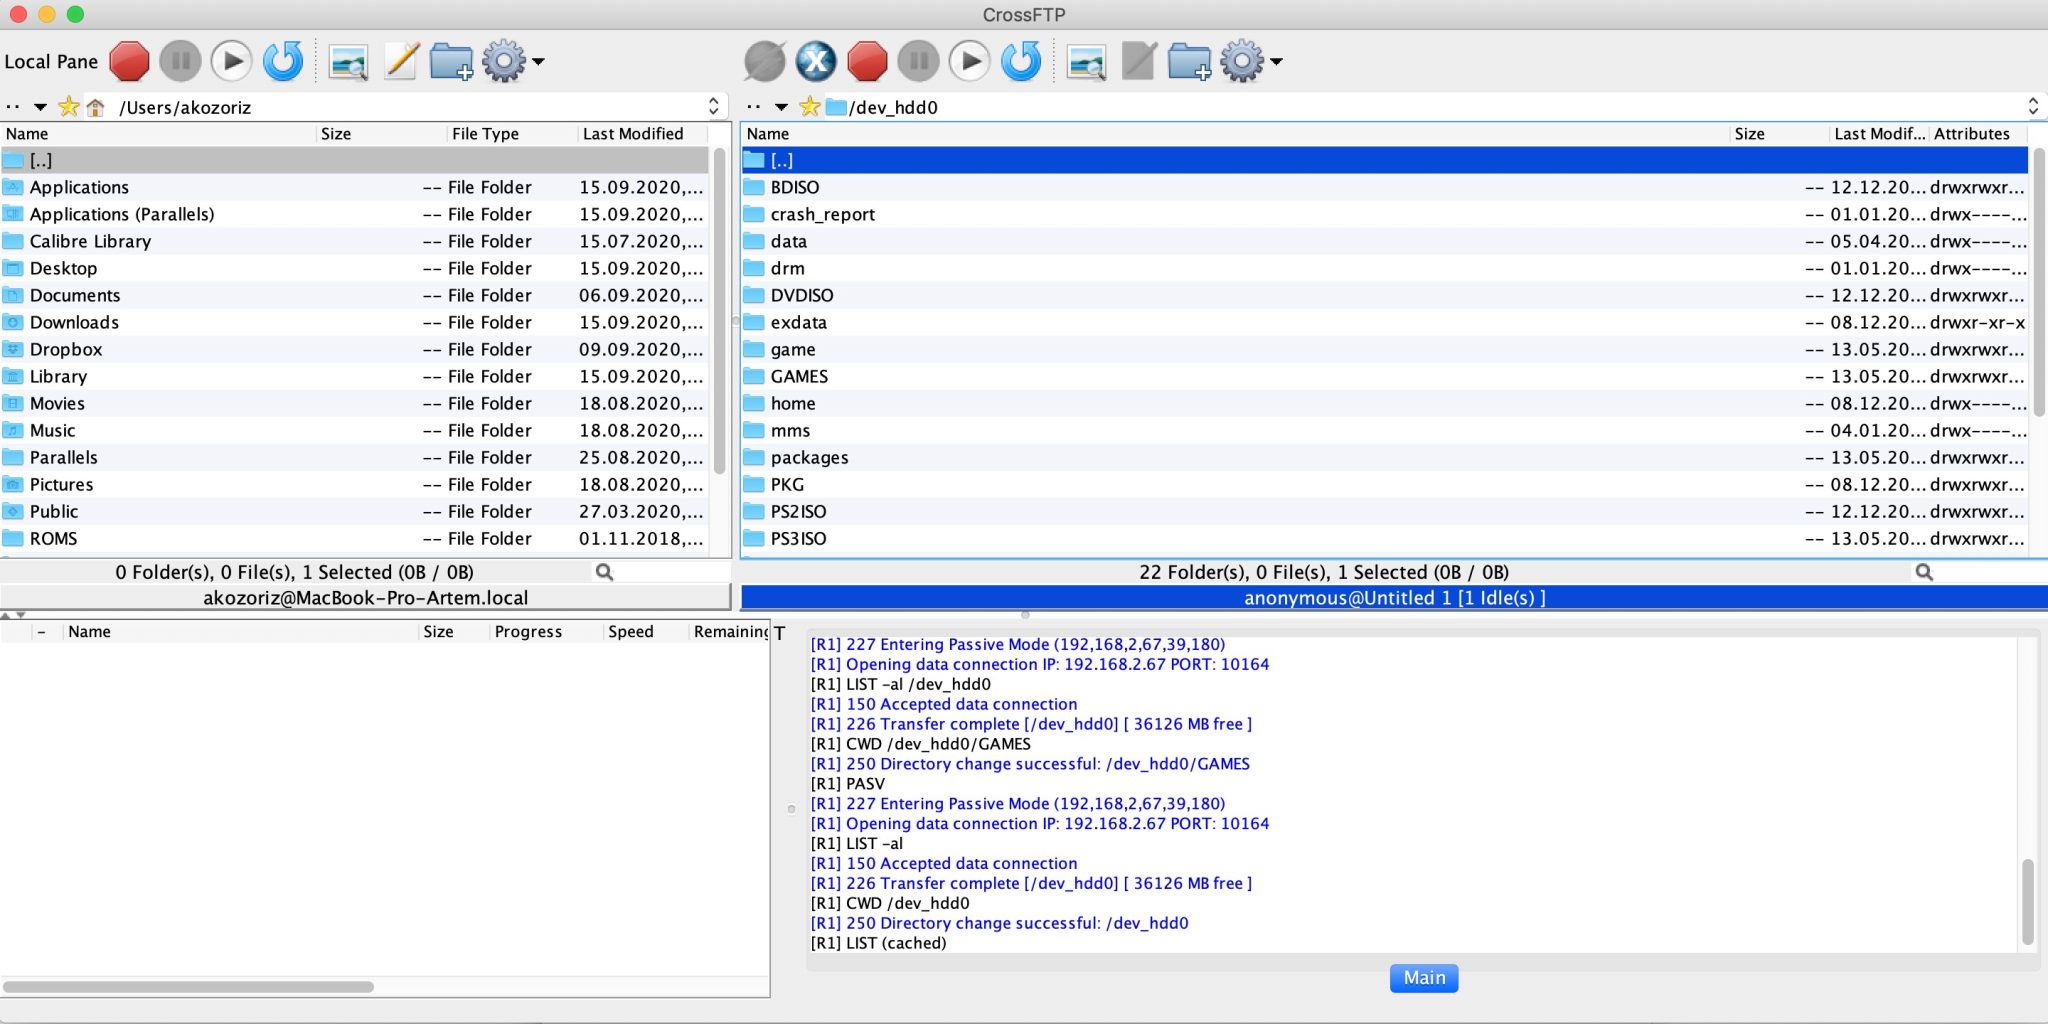The width and height of the screenshot is (2048, 1024).
Task: Sort local files by Last Modified column
Action: pyautogui.click(x=633, y=134)
